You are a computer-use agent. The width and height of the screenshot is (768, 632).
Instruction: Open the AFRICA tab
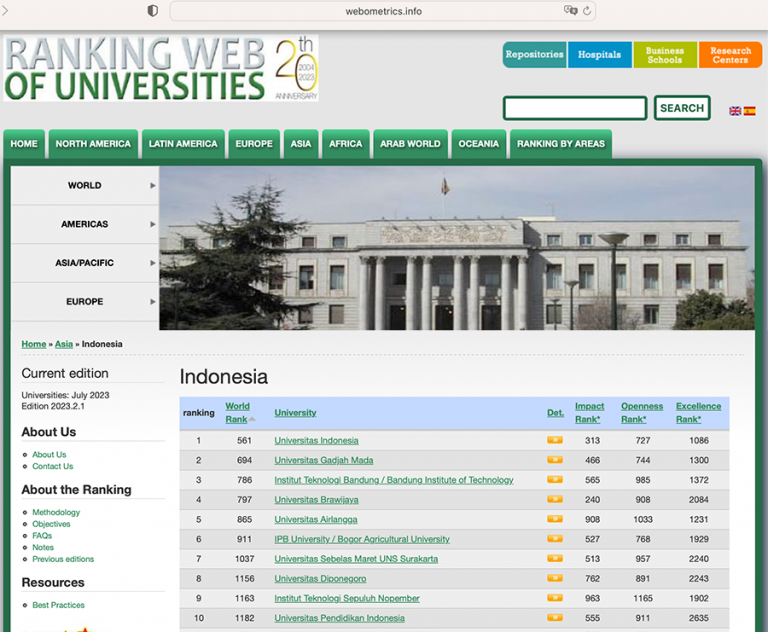[x=346, y=144]
